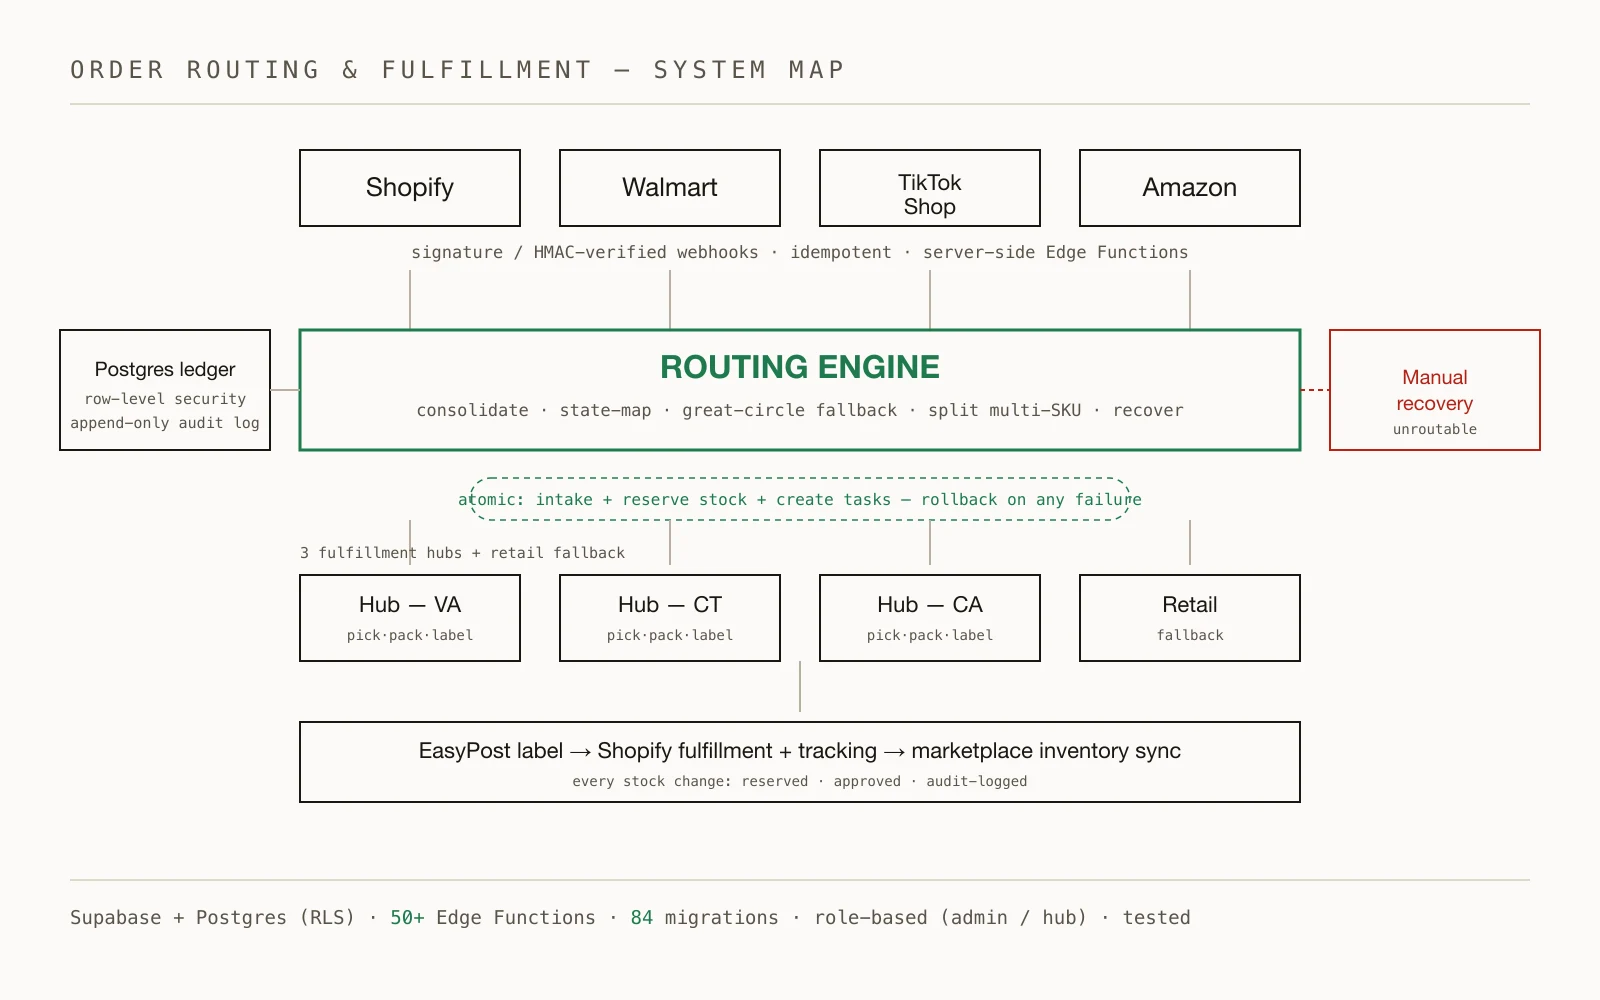Click the EasyPost label pipeline text
This screenshot has width=1600, height=1000.
click(x=800, y=751)
